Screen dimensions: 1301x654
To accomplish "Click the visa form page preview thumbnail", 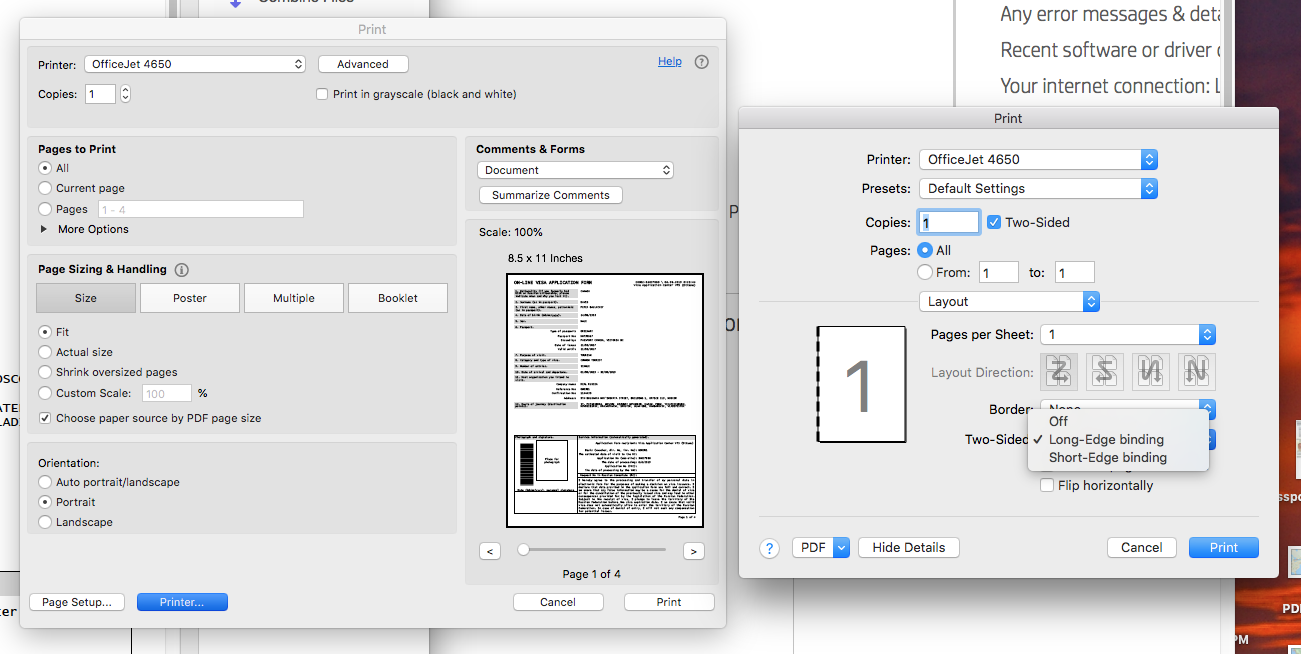I will [x=605, y=400].
